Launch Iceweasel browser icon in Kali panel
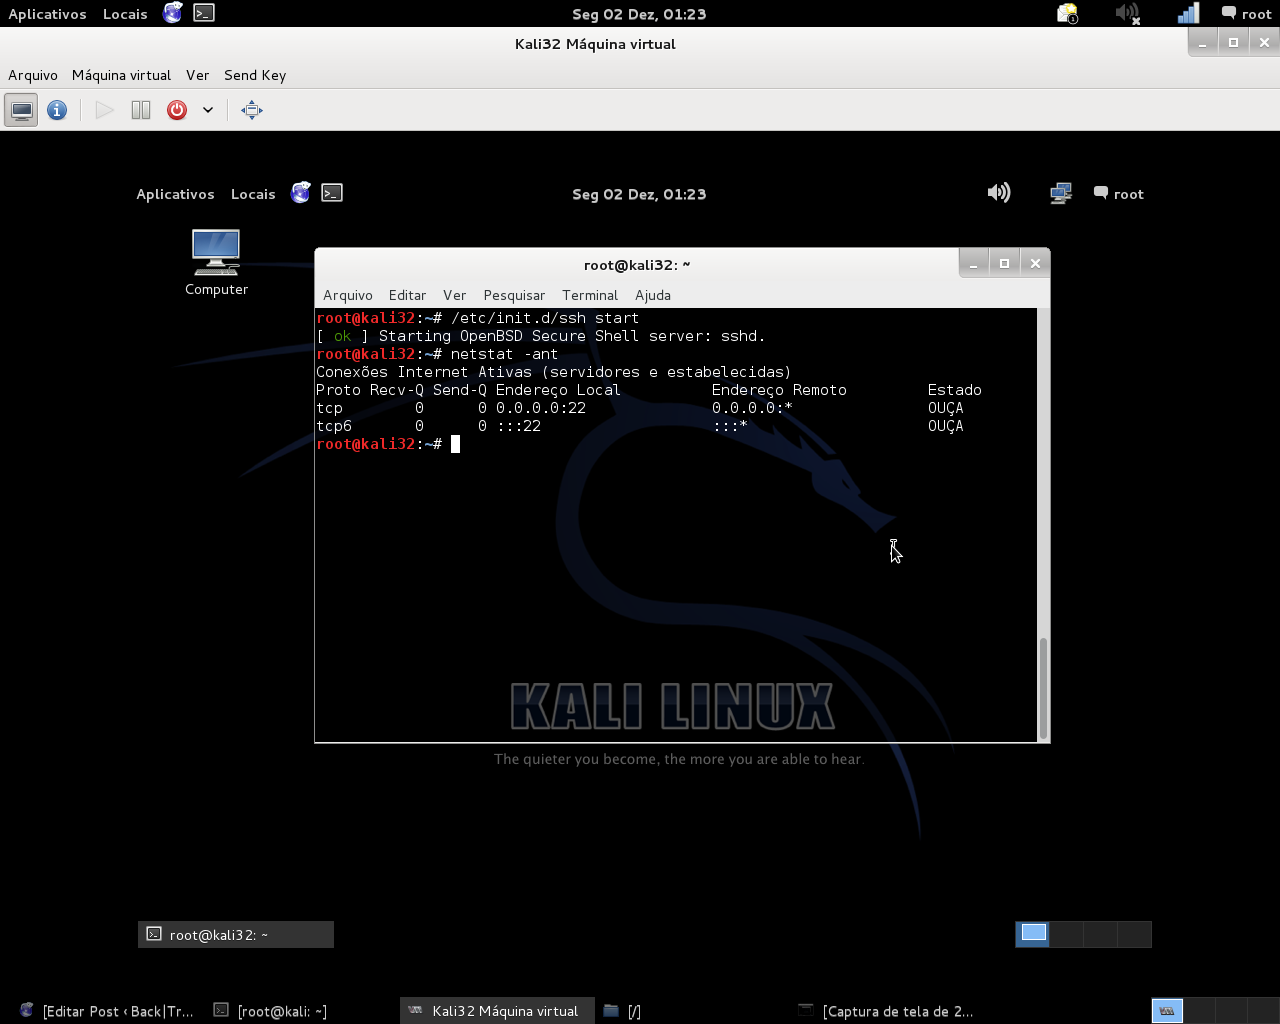The width and height of the screenshot is (1280, 1024). coord(301,193)
